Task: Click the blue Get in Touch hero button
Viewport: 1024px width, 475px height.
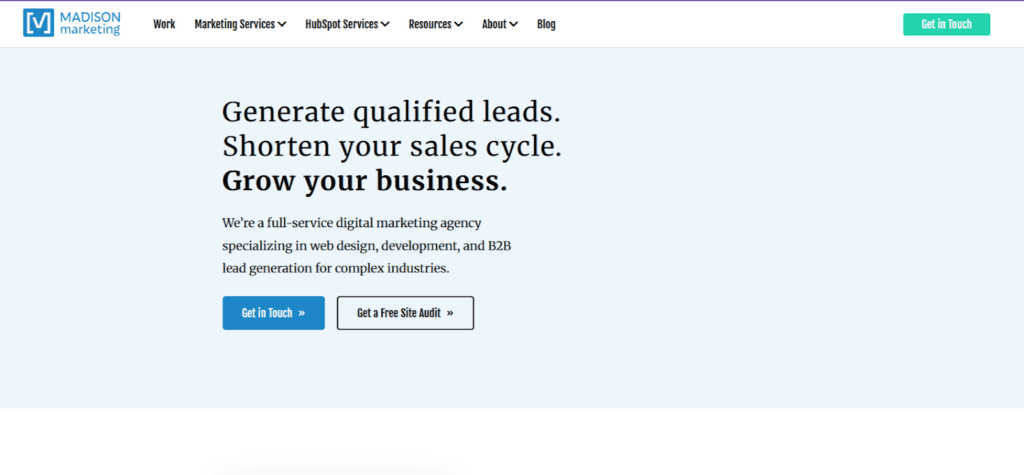Action: coord(273,313)
